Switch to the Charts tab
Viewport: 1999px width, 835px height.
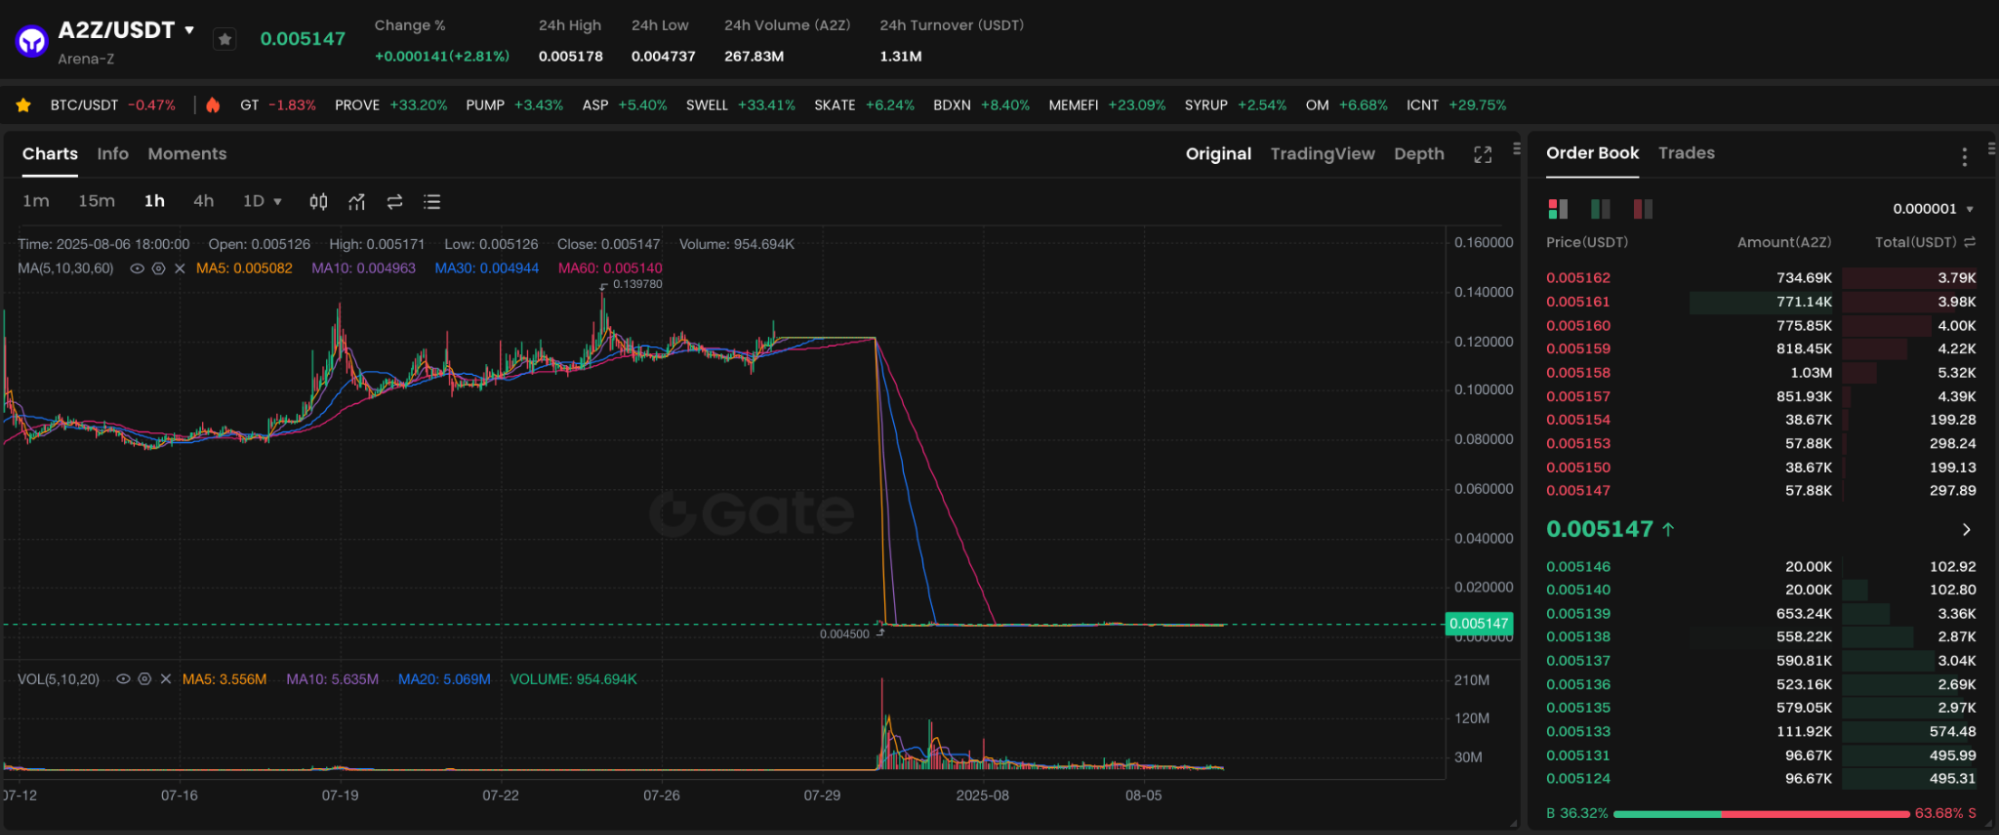[50, 154]
